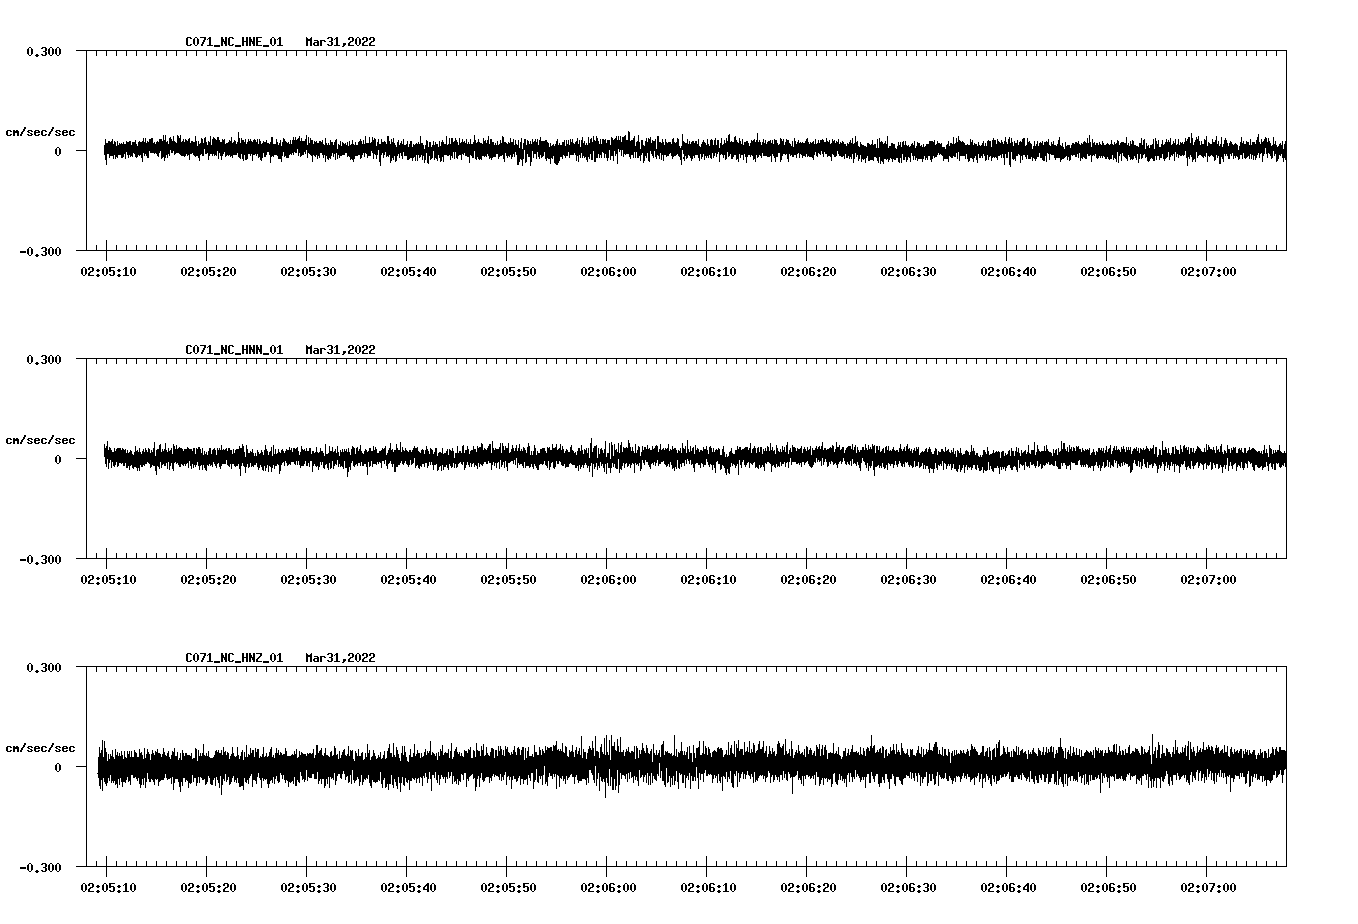Click 02:06:00 time label under the HNZ plot
This screenshot has width=1358, height=924.
[608, 888]
